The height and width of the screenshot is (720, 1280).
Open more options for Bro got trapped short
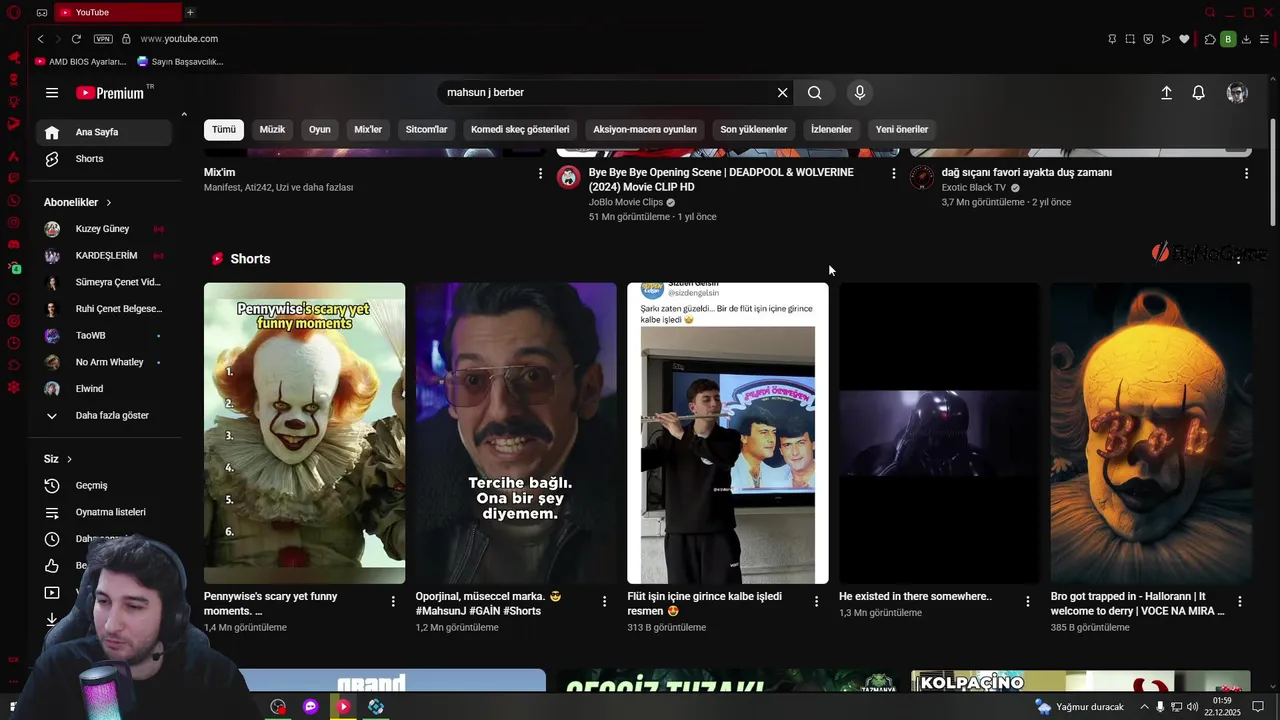1239,601
